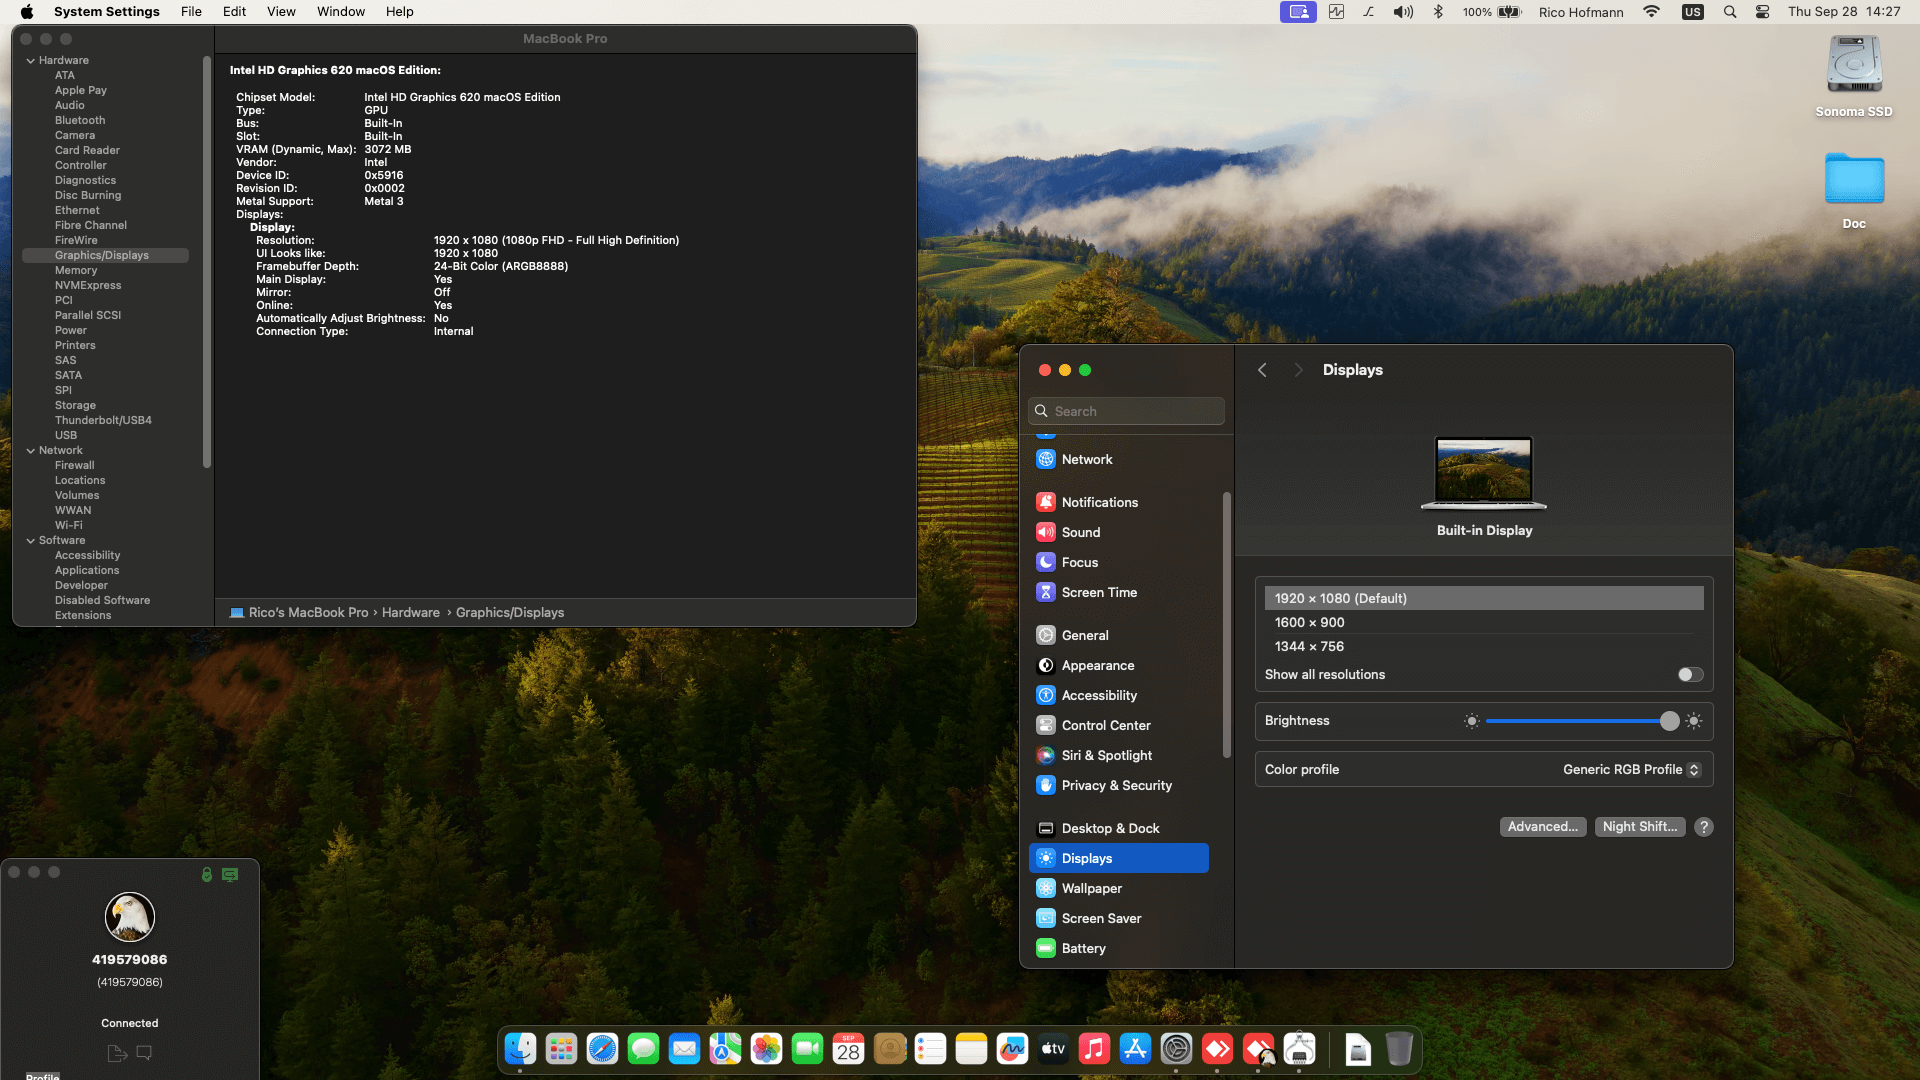Collapse the Network tree section
Image resolution: width=1920 pixels, height=1080 pixels.
(x=31, y=451)
